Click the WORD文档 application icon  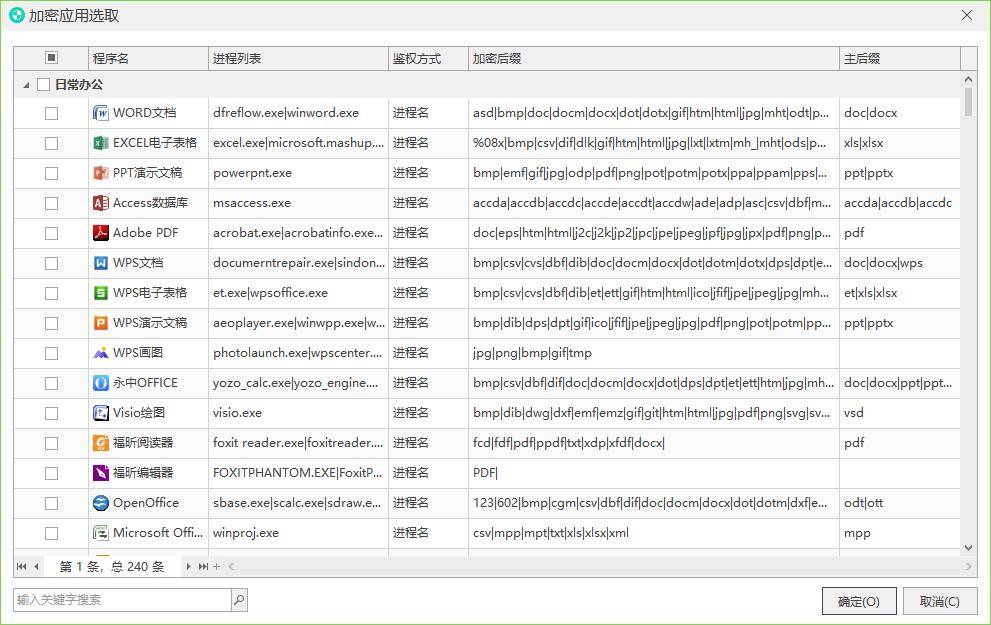100,113
